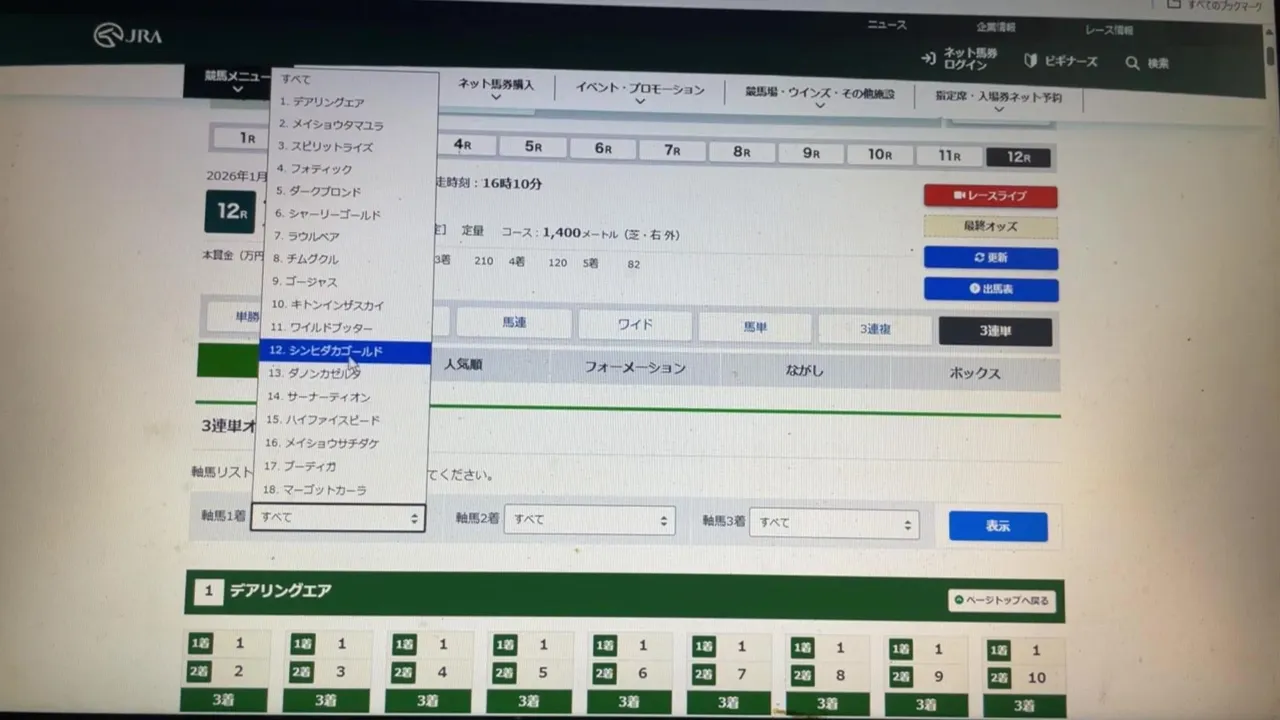Viewport: 1280px width, 720px height.
Task: Open the 企業情報 header link
Action: (x=996, y=27)
